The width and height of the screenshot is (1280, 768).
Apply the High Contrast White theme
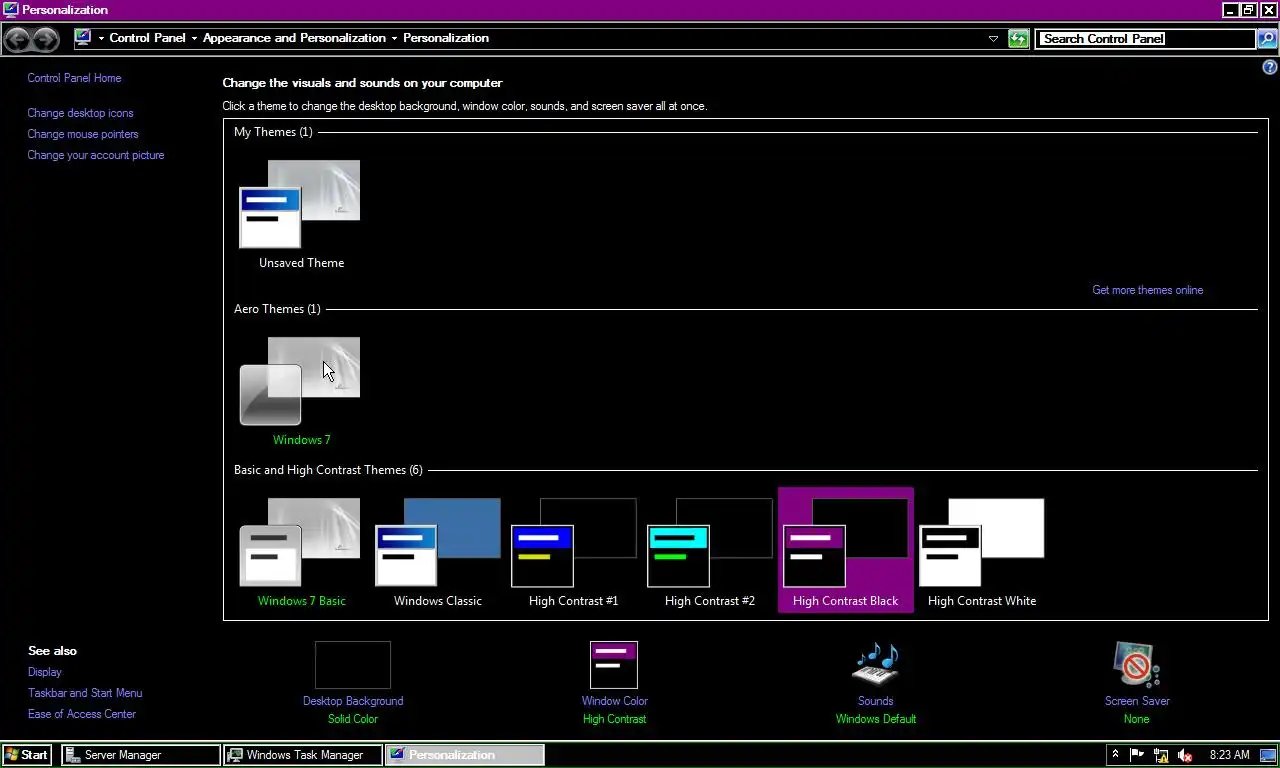(982, 552)
